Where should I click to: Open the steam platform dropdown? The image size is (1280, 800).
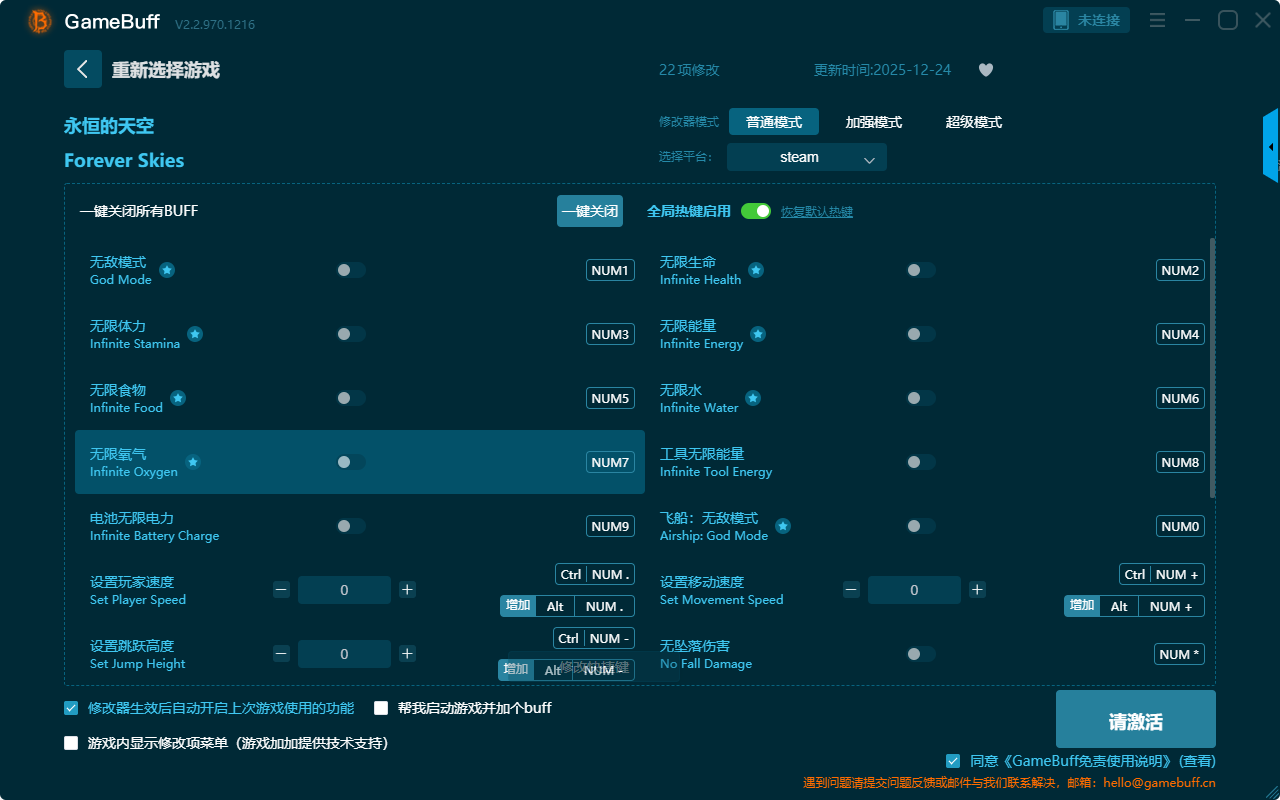(x=806, y=157)
